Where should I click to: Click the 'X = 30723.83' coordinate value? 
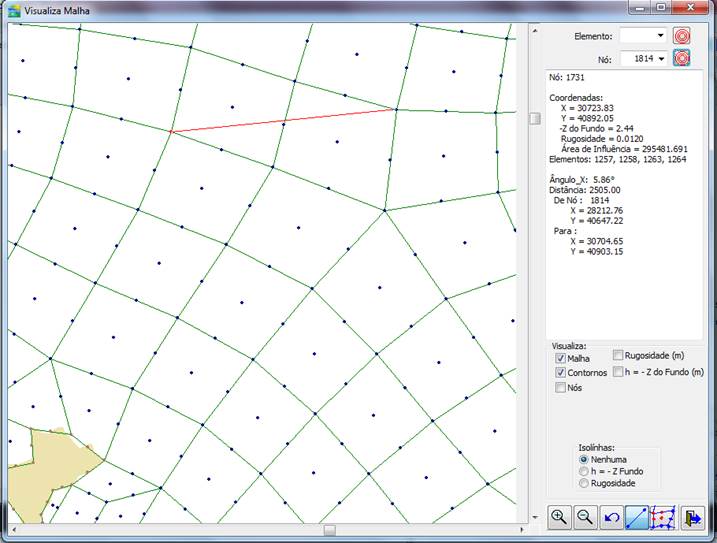[587, 108]
